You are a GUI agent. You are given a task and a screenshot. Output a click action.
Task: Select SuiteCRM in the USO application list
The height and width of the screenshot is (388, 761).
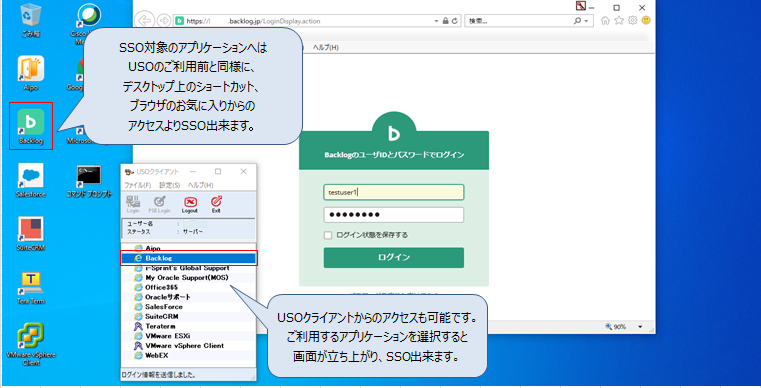pos(188,317)
